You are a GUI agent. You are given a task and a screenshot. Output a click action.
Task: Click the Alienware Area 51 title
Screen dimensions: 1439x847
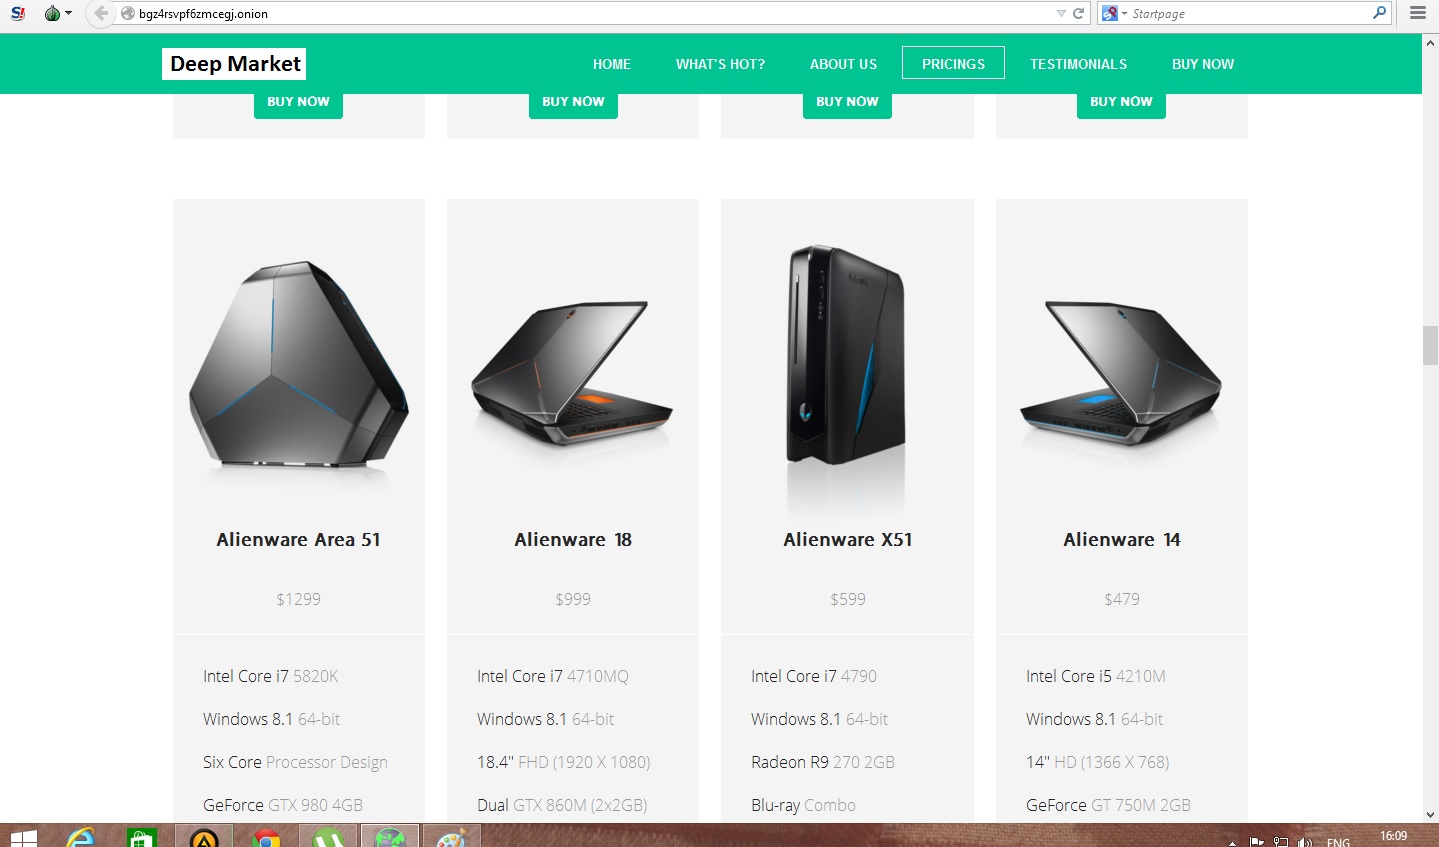pyautogui.click(x=298, y=539)
